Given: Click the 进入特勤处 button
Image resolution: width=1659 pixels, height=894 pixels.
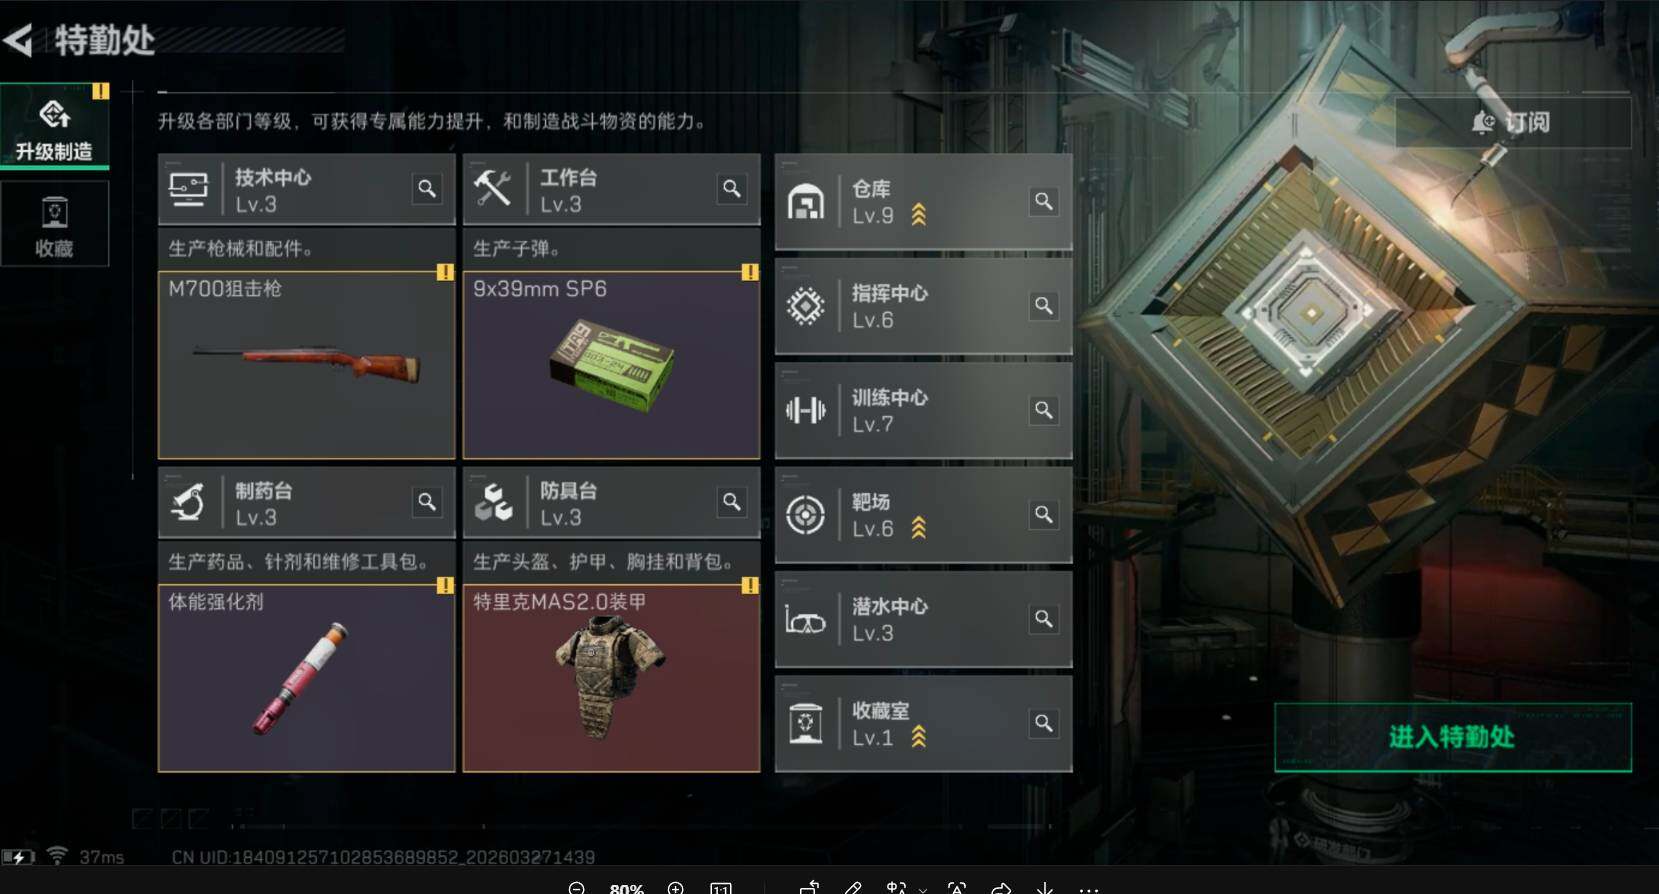Looking at the screenshot, I should (1453, 737).
